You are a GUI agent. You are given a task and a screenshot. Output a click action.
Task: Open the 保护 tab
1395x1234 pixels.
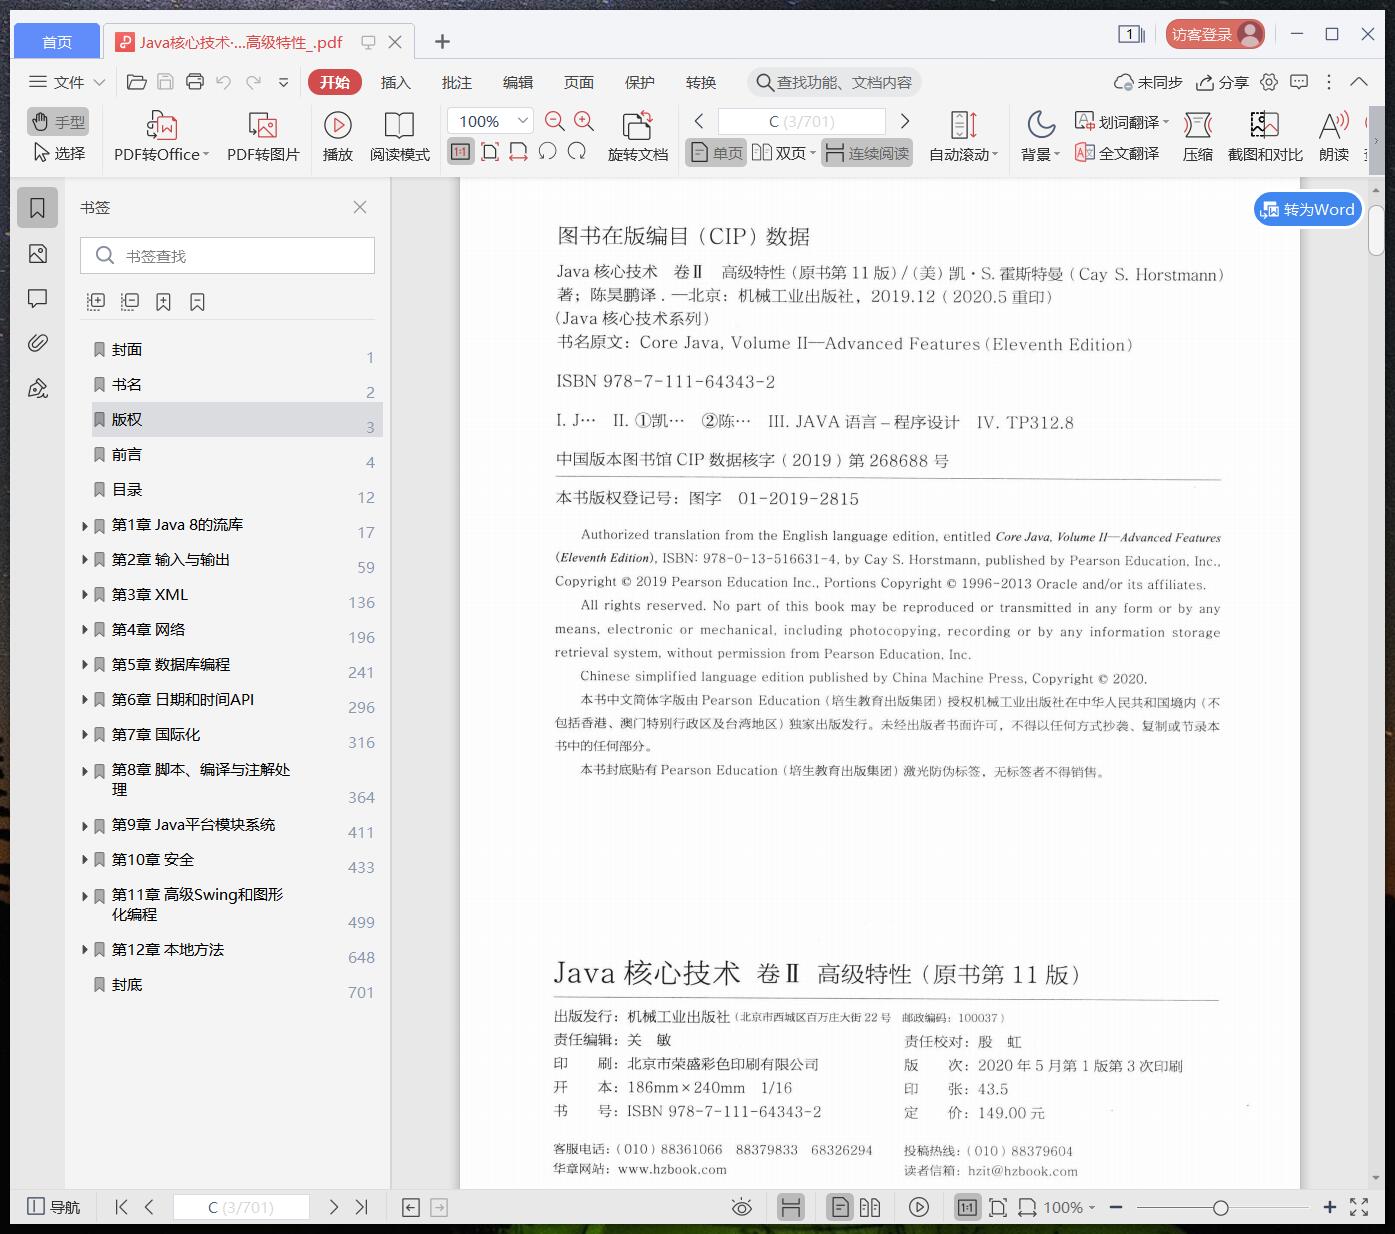click(640, 82)
